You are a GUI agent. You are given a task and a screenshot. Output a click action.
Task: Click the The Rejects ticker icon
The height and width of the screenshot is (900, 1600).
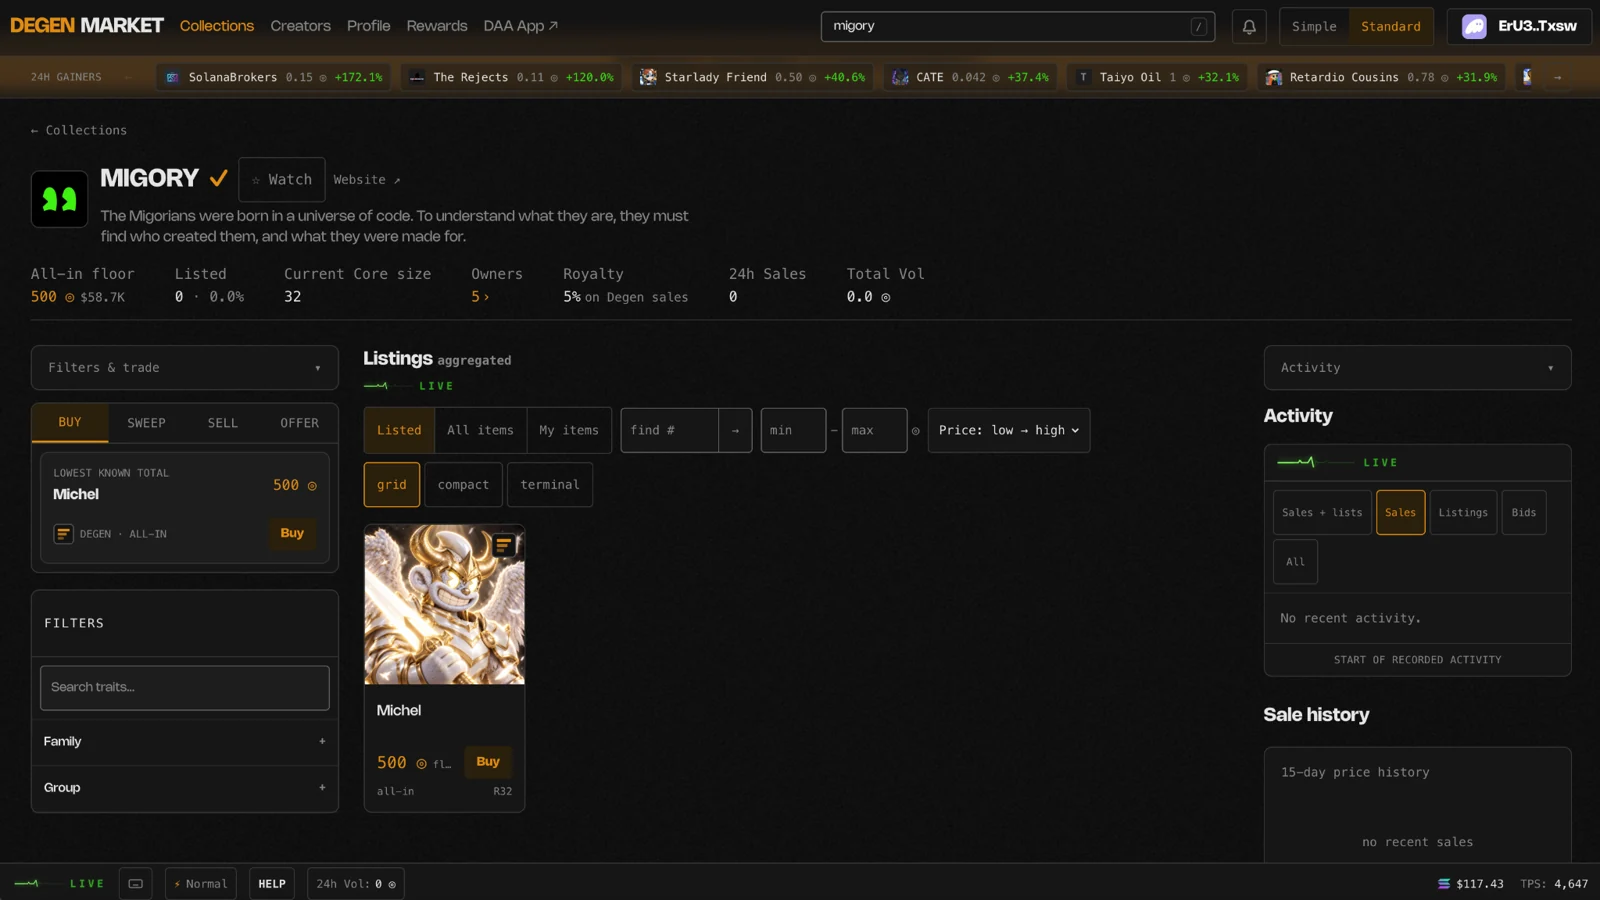coord(417,77)
